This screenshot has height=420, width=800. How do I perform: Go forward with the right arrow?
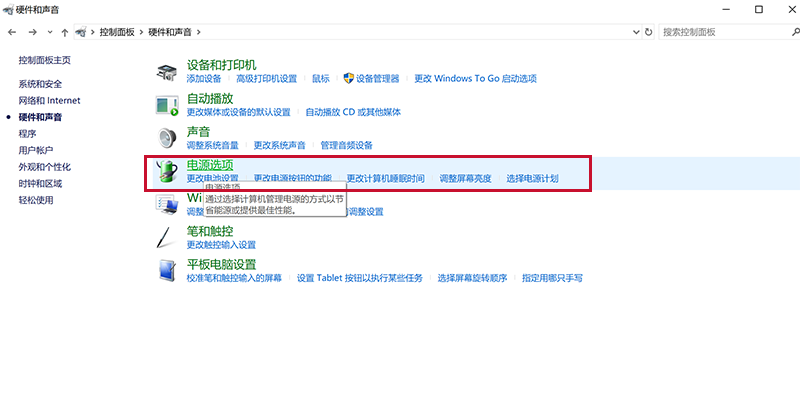[33, 32]
